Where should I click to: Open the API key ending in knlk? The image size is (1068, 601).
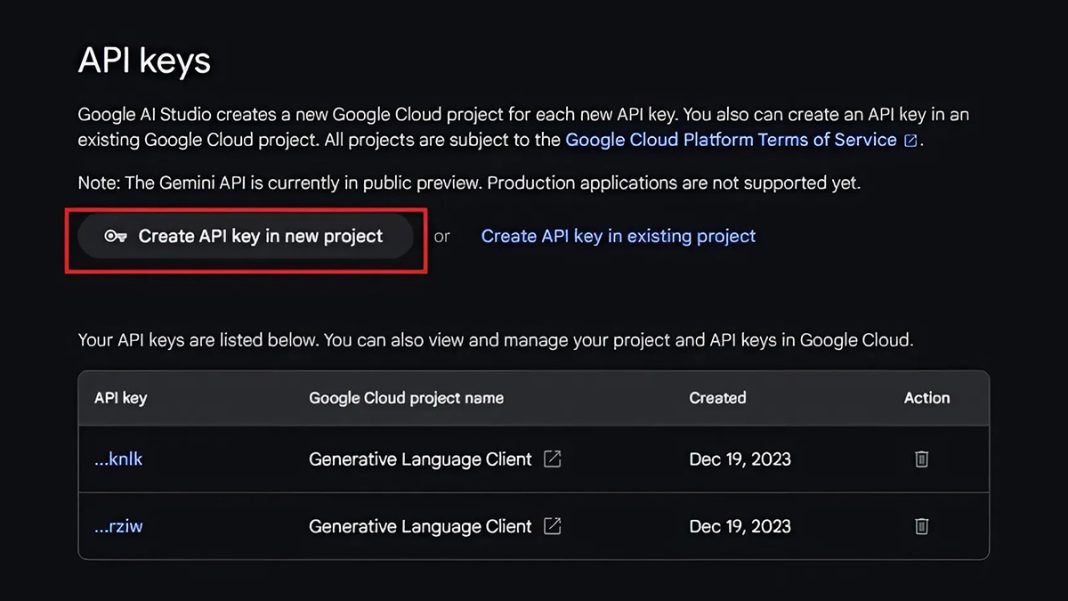[x=118, y=459]
